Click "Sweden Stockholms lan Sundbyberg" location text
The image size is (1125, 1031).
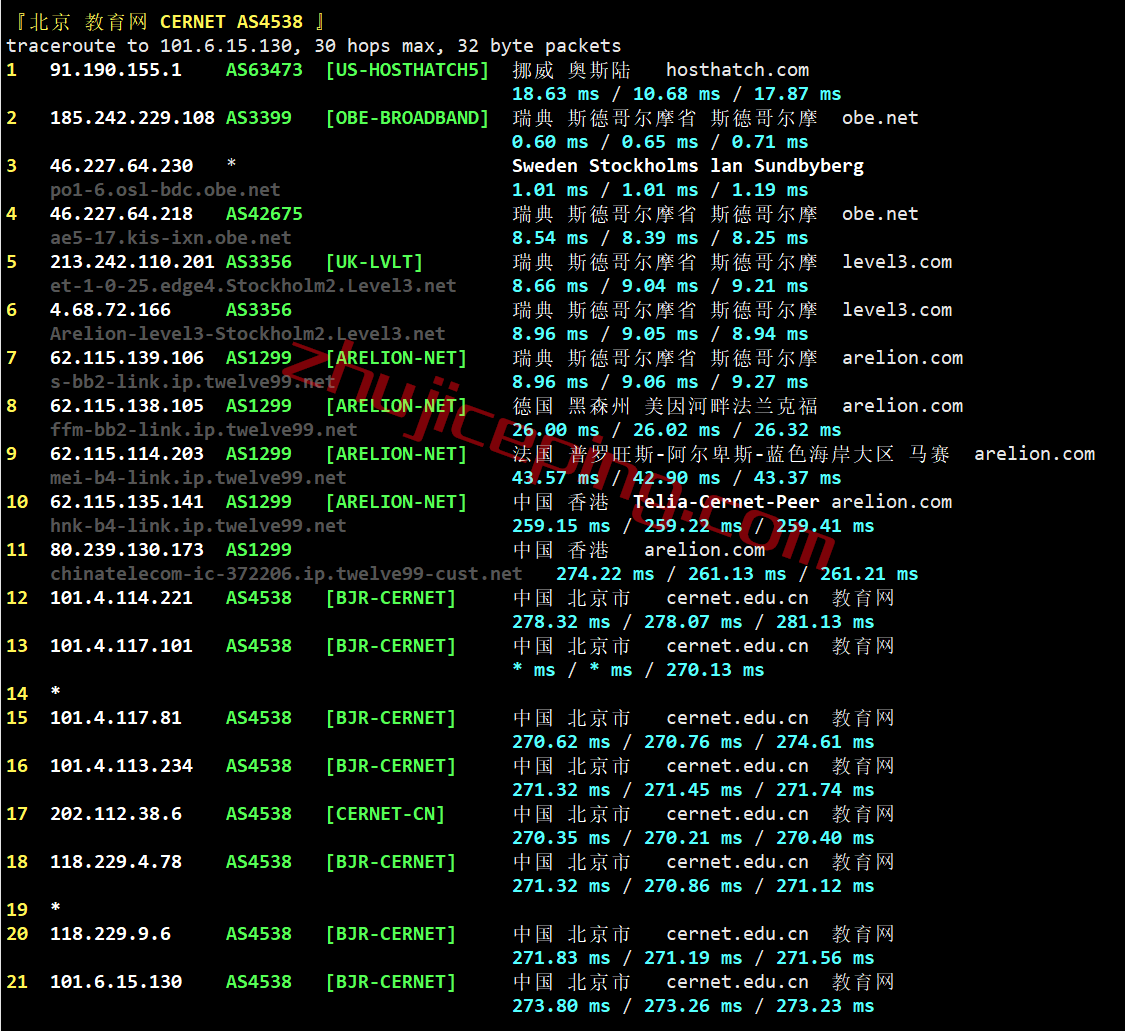point(687,166)
